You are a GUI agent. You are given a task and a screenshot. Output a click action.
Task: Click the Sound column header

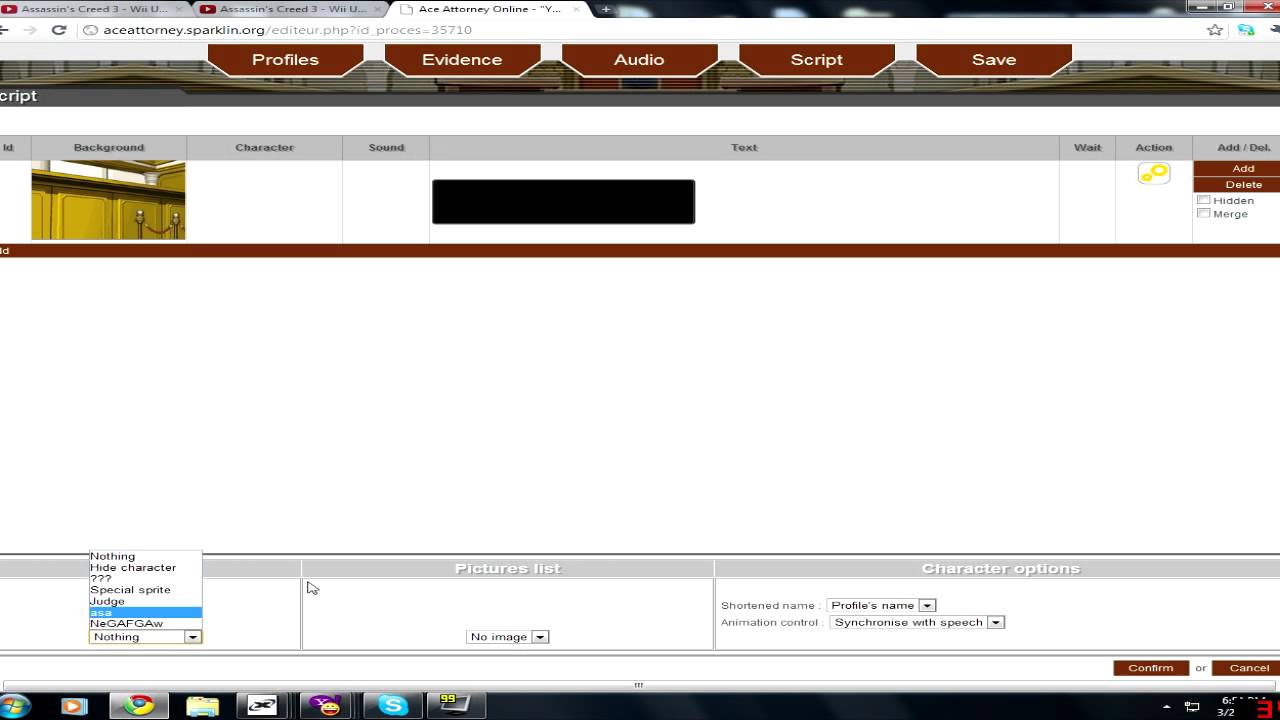pyautogui.click(x=386, y=148)
